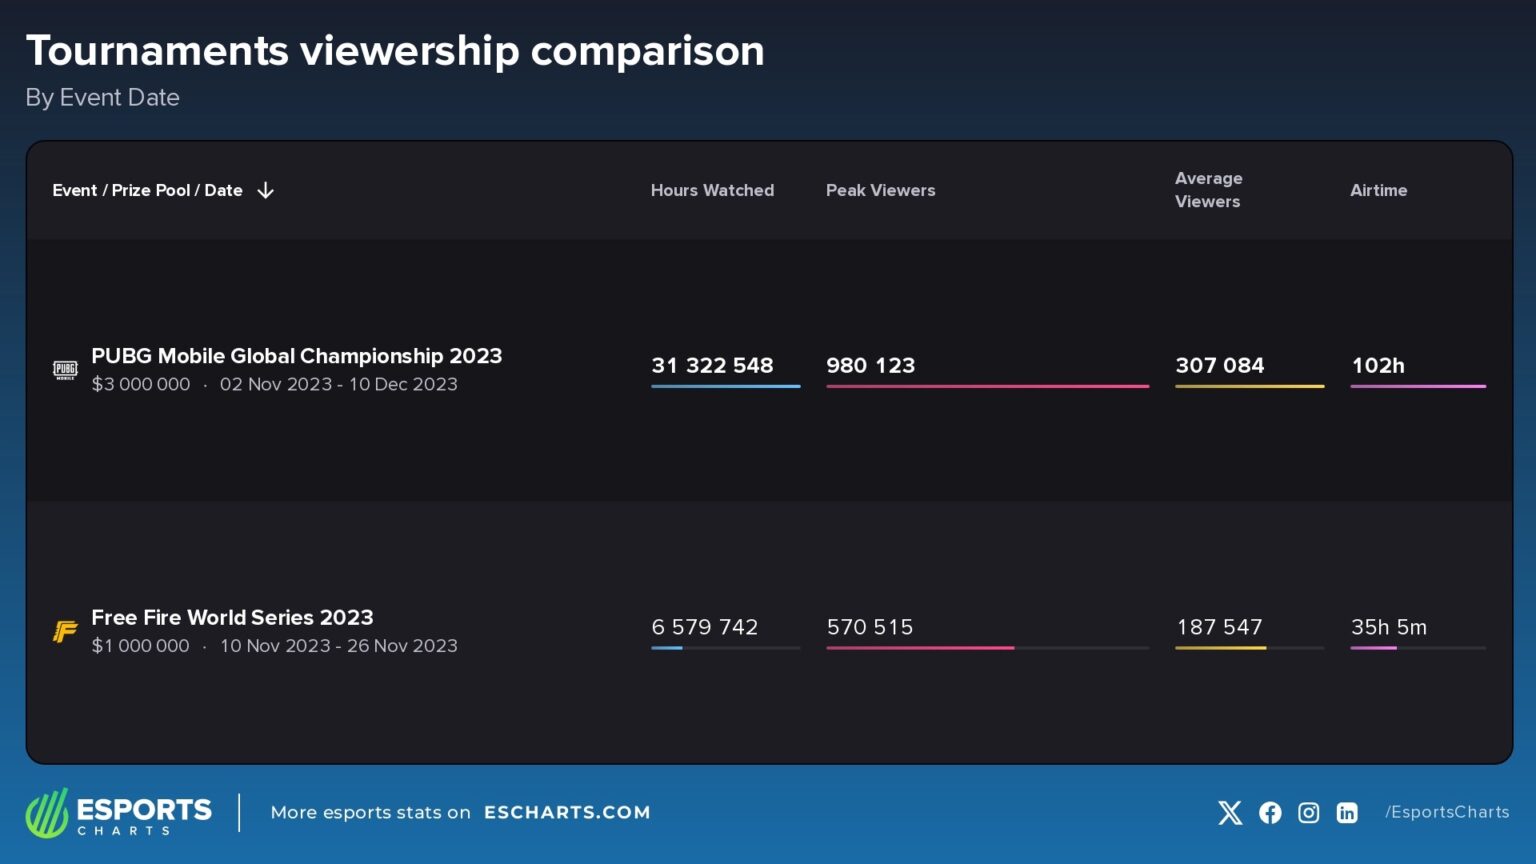
Task: Click the sort arrow next to Event / Prize Pool / Date
Action: 265,190
